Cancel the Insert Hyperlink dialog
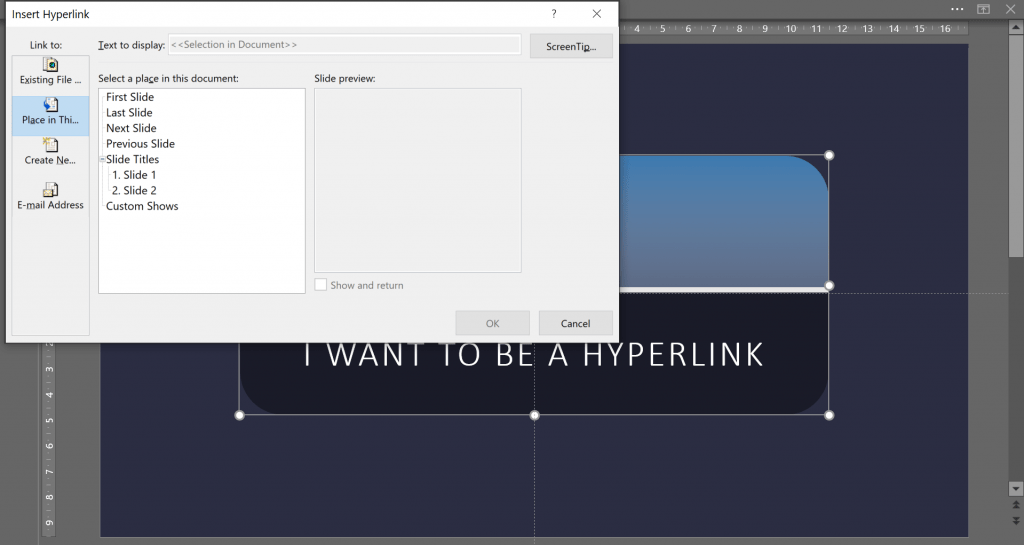 click(575, 323)
